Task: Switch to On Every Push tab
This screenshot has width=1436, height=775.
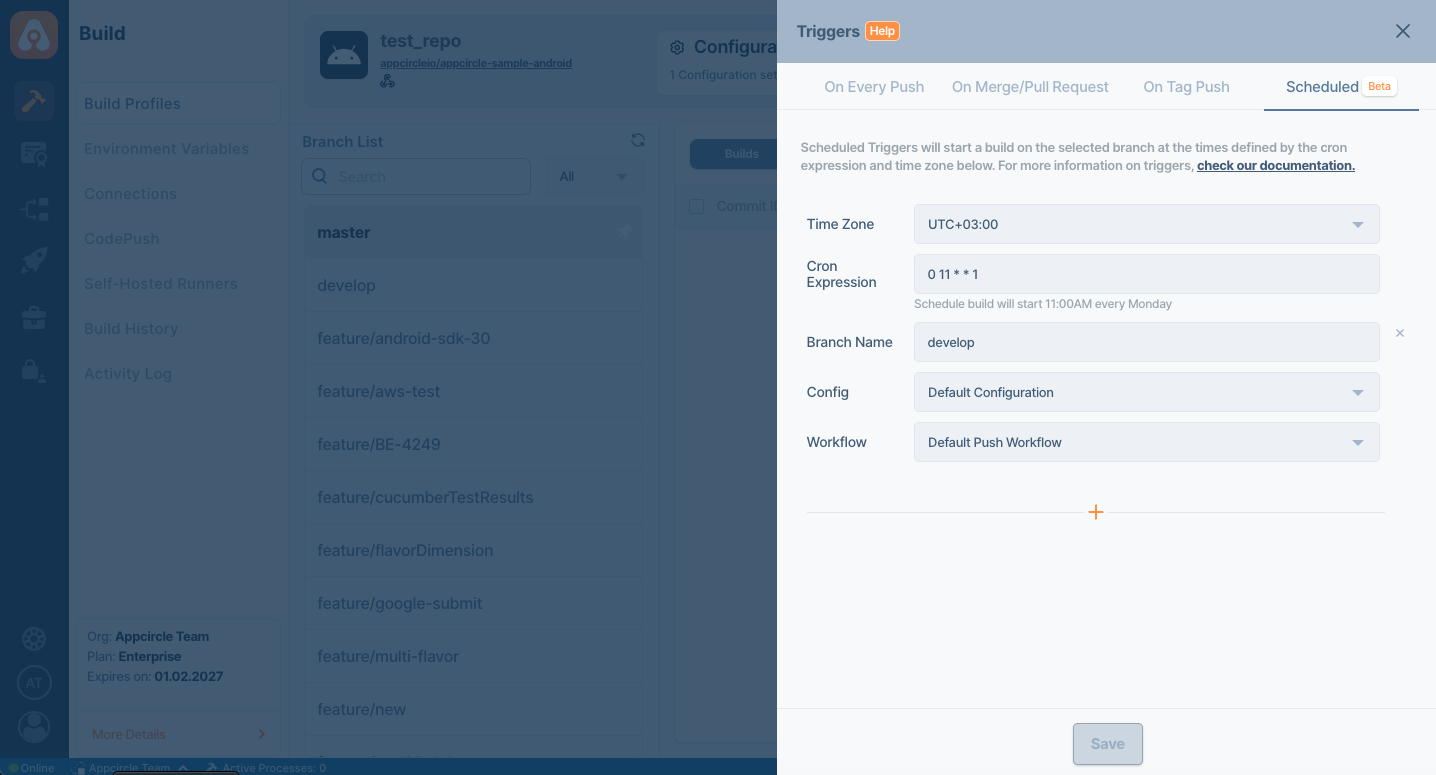Action: tap(874, 87)
